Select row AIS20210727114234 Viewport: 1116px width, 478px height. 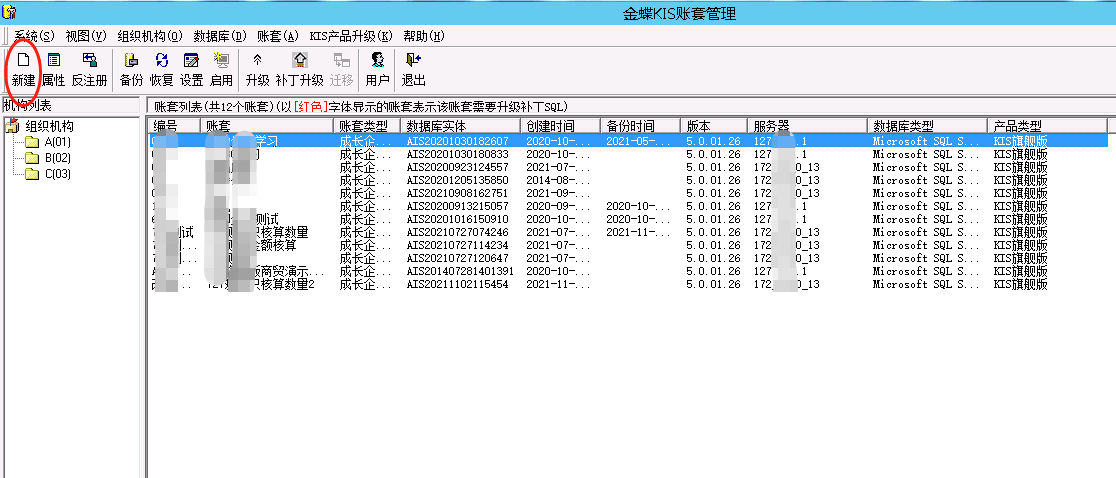pyautogui.click(x=627, y=245)
